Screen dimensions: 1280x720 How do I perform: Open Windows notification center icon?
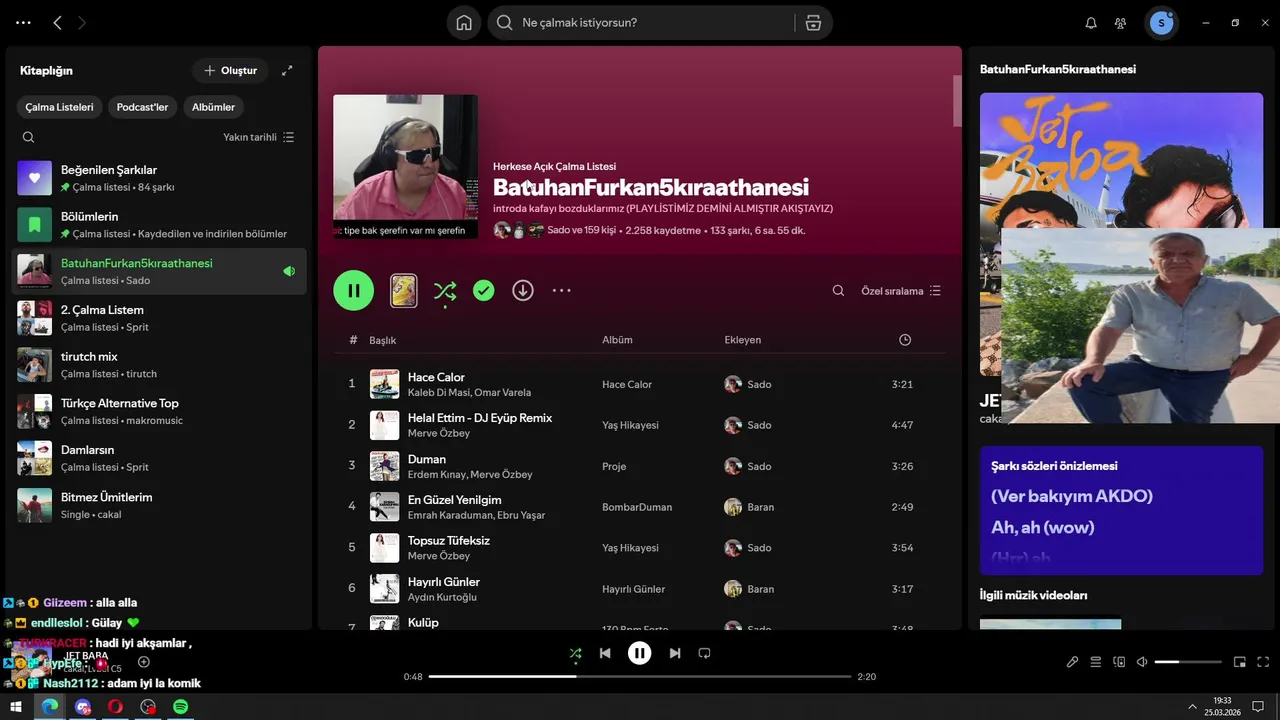coord(1257,706)
